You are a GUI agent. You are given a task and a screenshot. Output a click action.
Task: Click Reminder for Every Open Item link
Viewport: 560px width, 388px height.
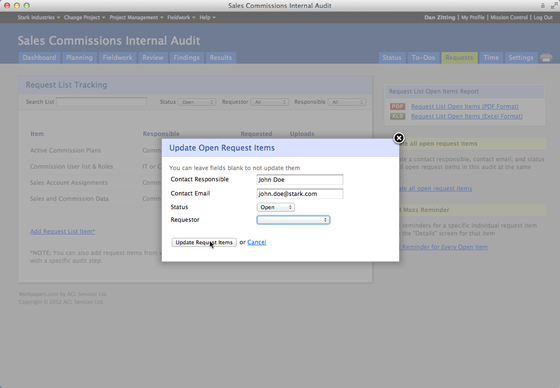point(444,247)
